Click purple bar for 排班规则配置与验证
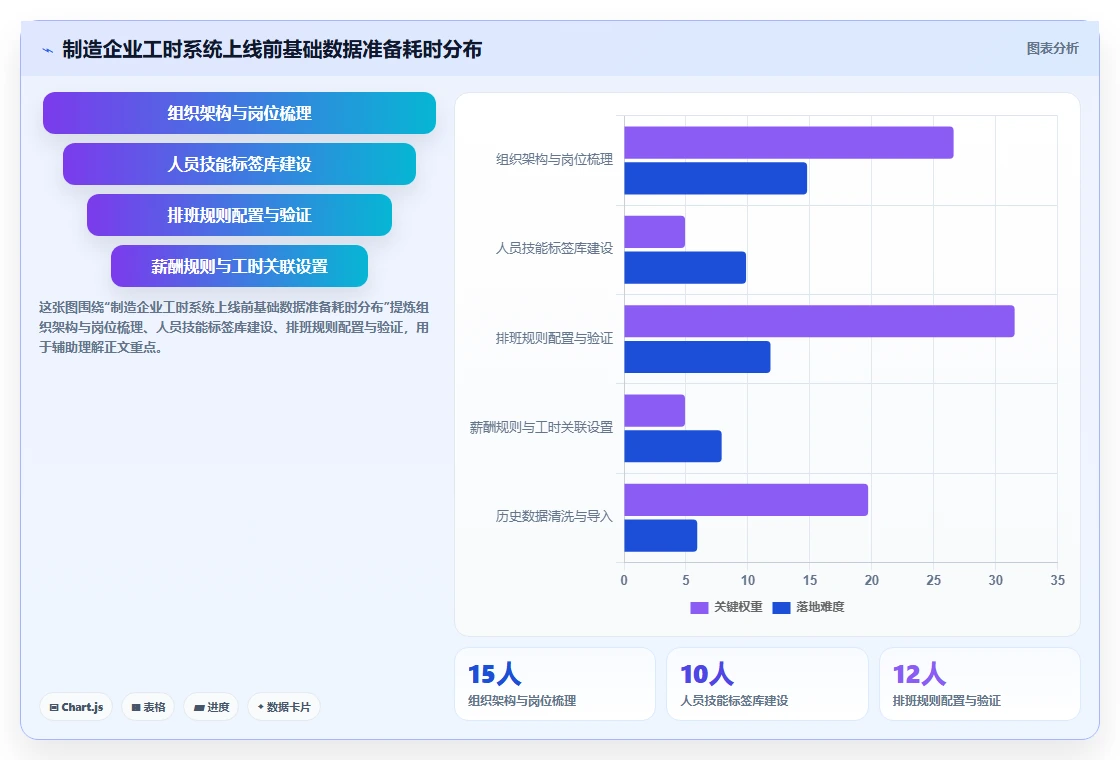The width and height of the screenshot is (1120, 760). [x=819, y=321]
